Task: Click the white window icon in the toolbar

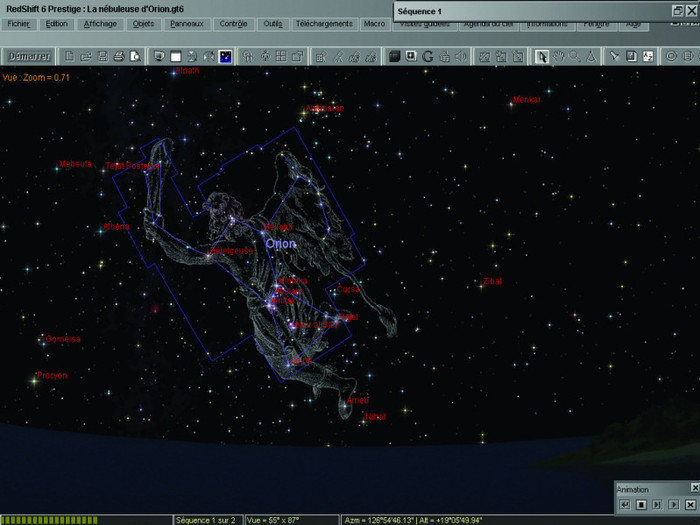Action: coord(175,57)
